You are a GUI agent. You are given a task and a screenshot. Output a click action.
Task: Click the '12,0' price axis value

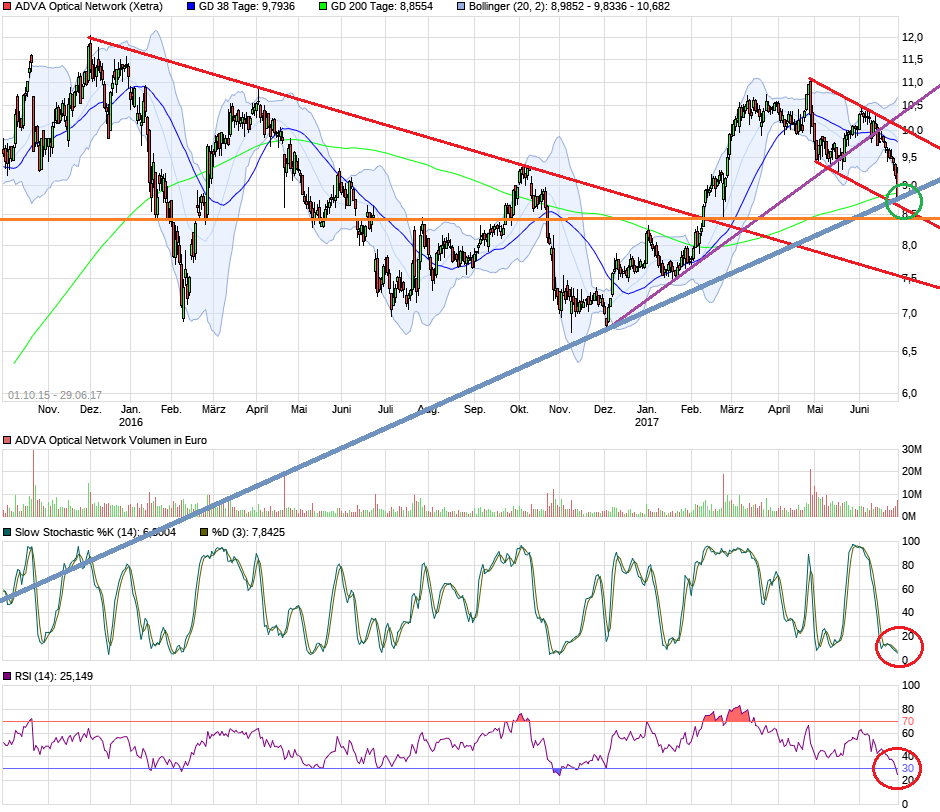[912, 37]
